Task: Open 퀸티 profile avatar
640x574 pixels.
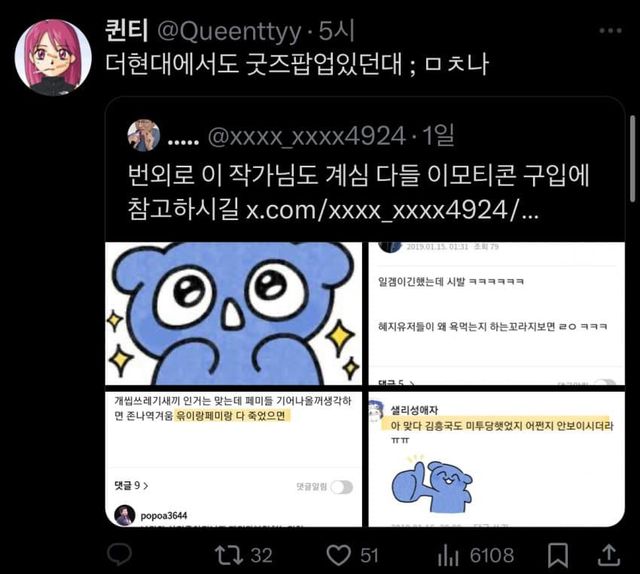Action: [x=53, y=57]
